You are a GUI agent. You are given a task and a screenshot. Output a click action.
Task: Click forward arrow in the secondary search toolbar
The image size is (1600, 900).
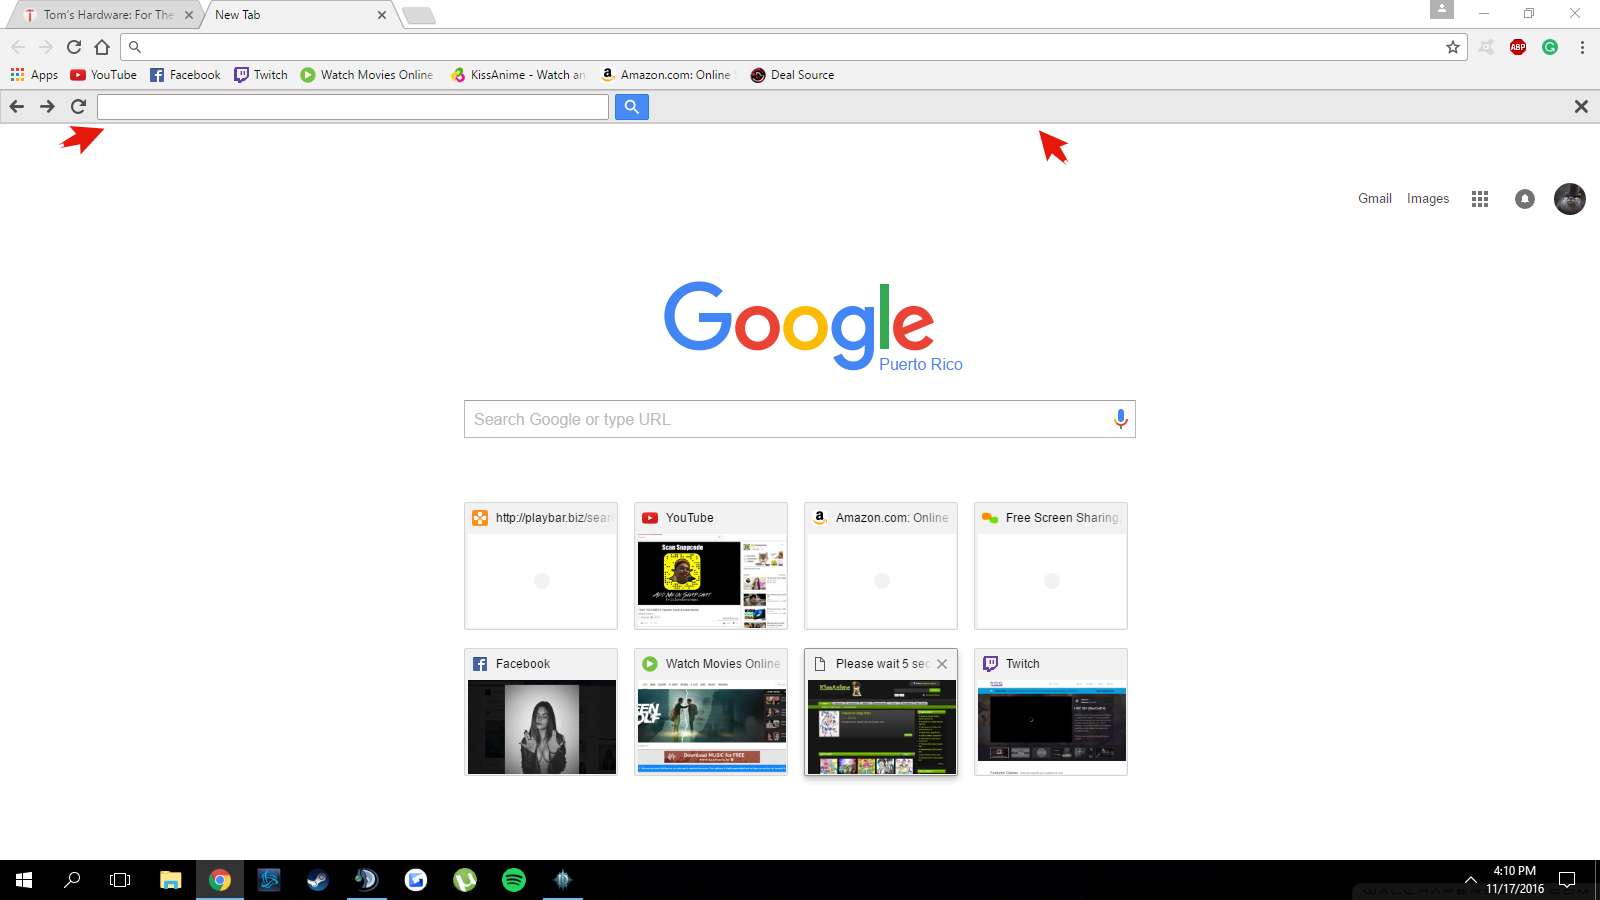coord(47,106)
